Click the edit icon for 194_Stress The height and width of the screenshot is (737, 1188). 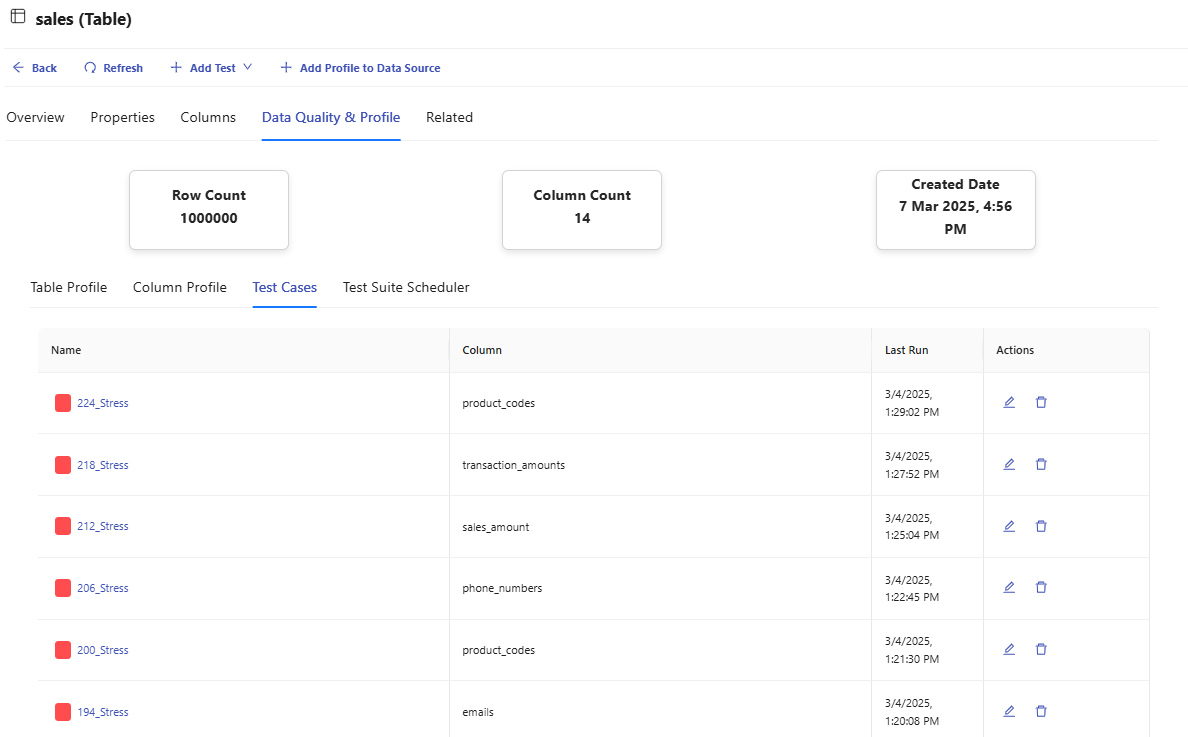(x=1009, y=711)
